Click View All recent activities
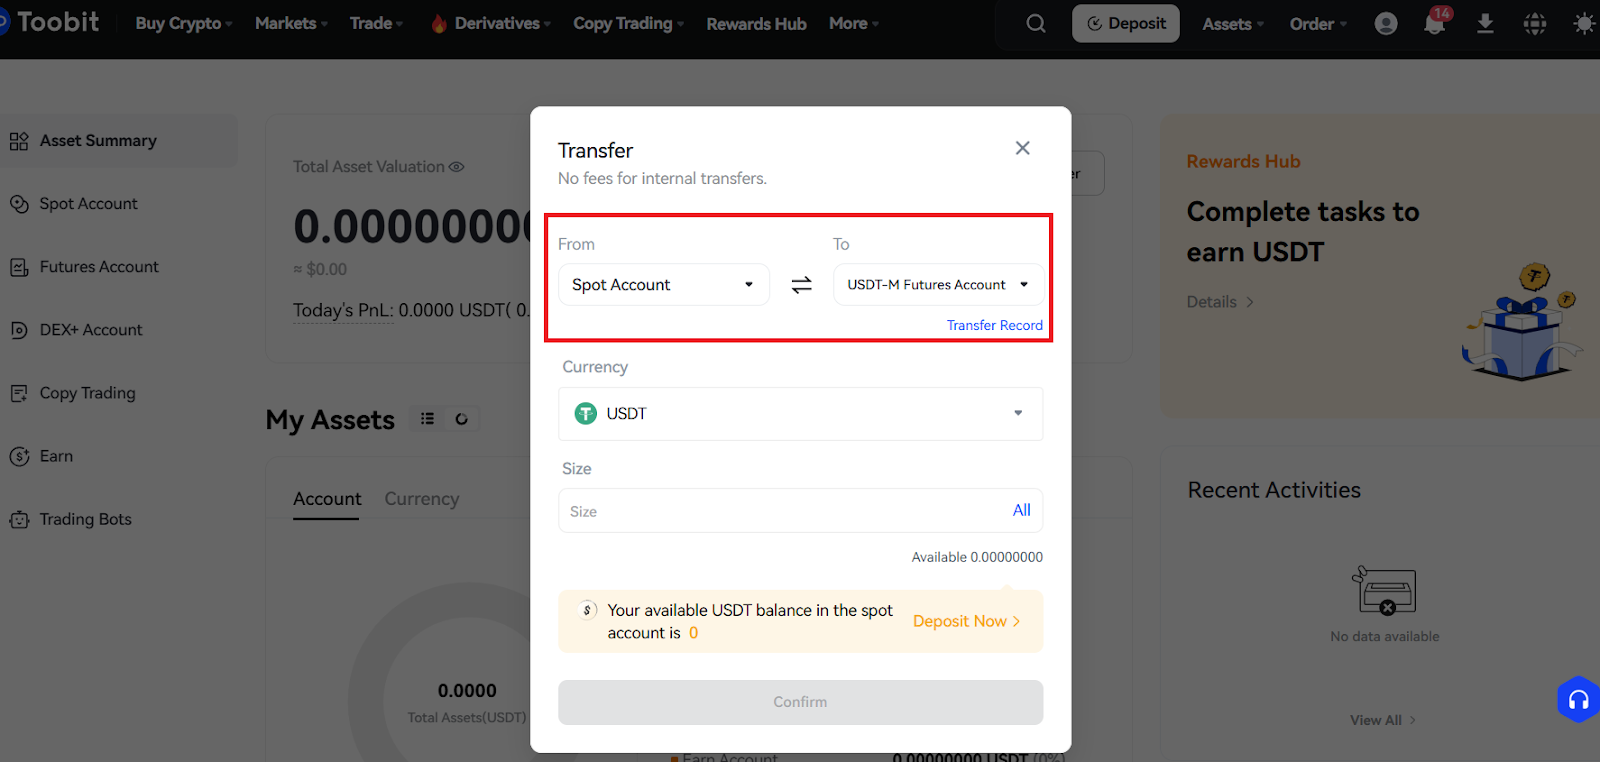Image resolution: width=1600 pixels, height=762 pixels. coord(1383,720)
